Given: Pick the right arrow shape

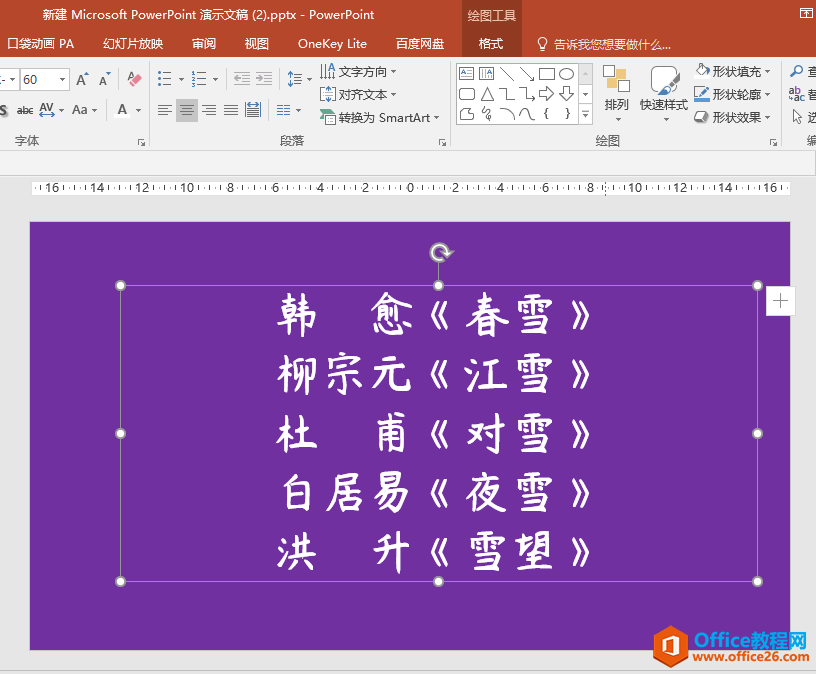Looking at the screenshot, I should [546, 94].
